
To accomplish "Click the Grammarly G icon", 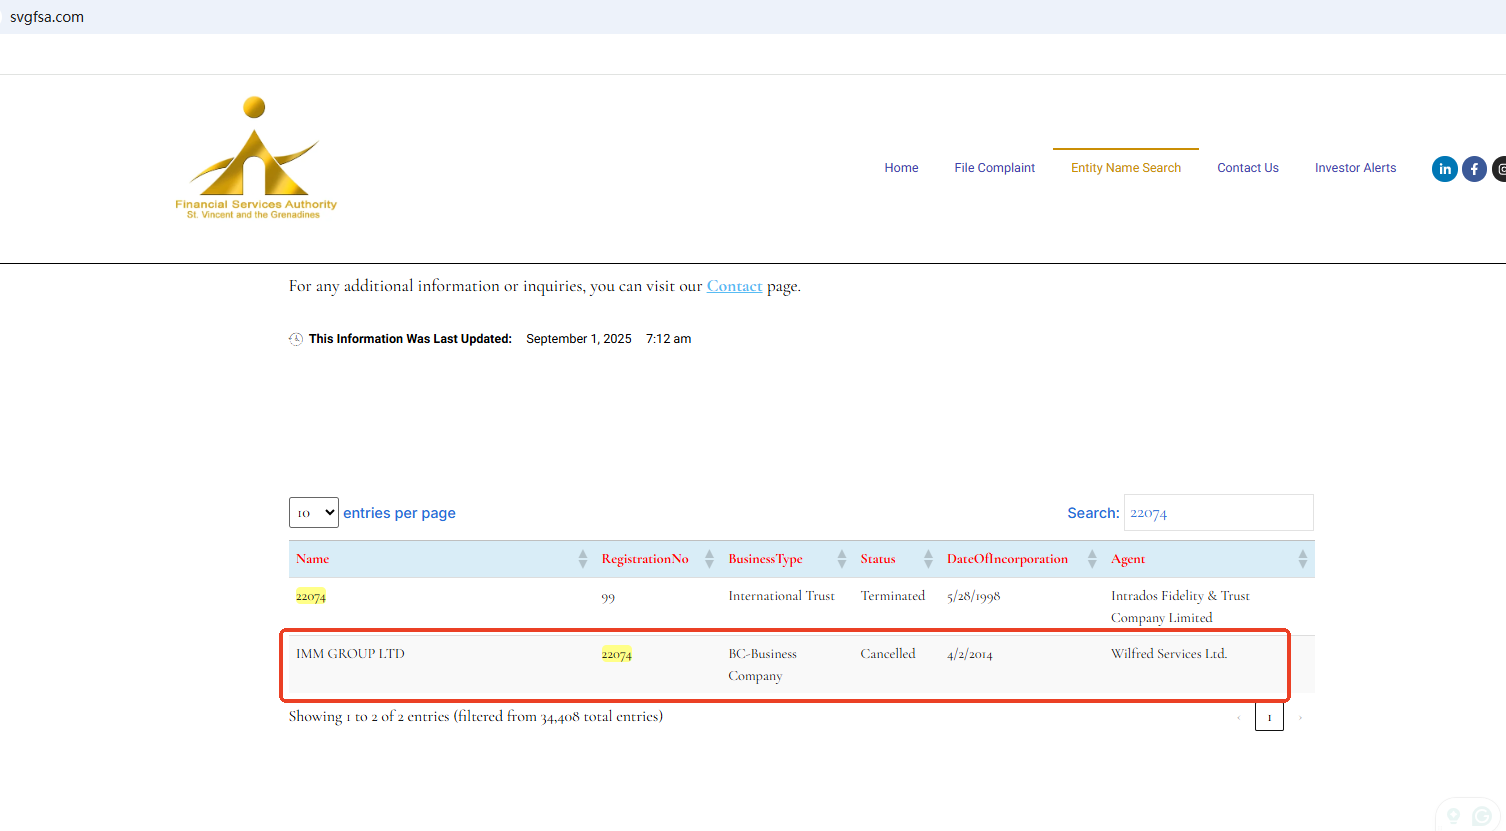I will 1482,817.
